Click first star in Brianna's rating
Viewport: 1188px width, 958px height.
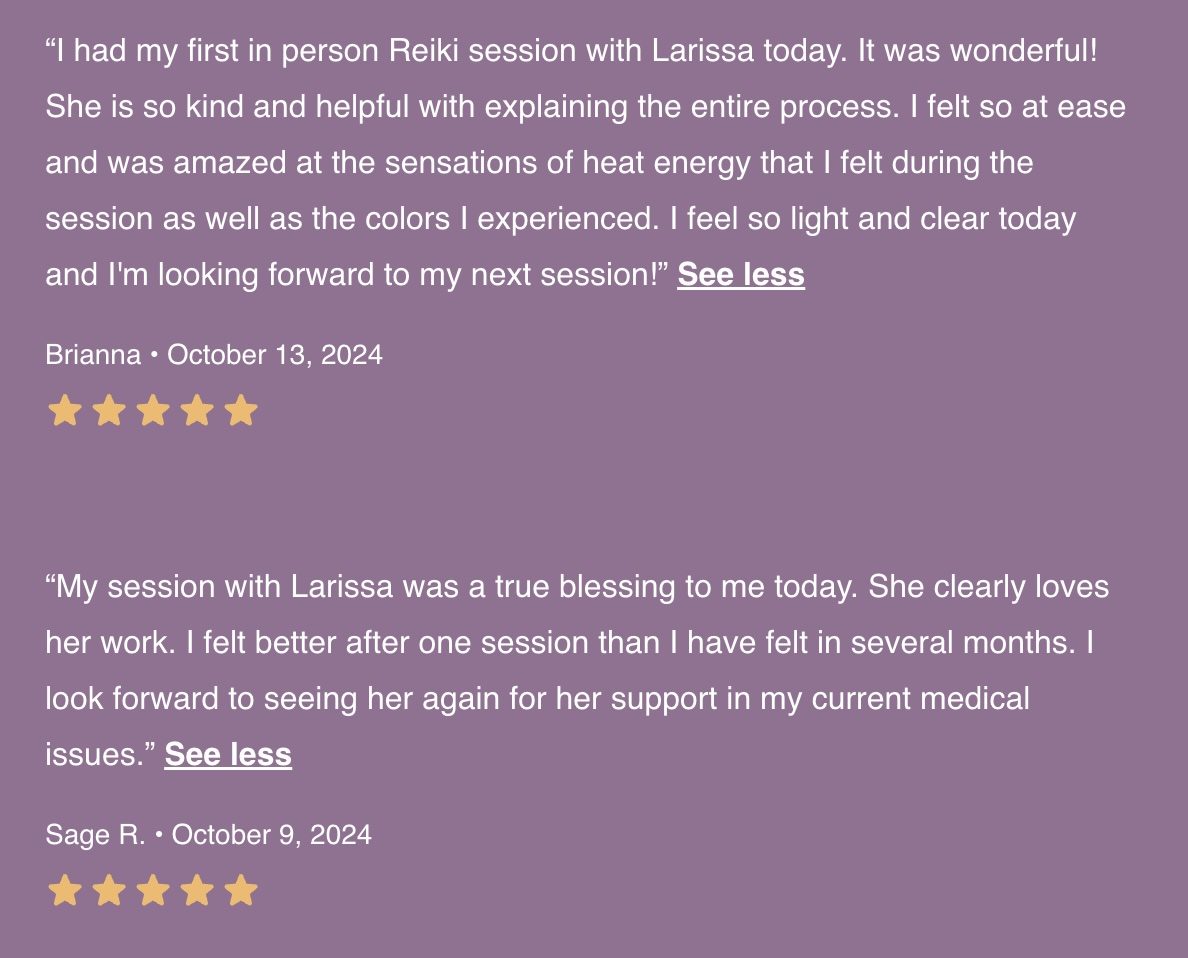(64, 411)
